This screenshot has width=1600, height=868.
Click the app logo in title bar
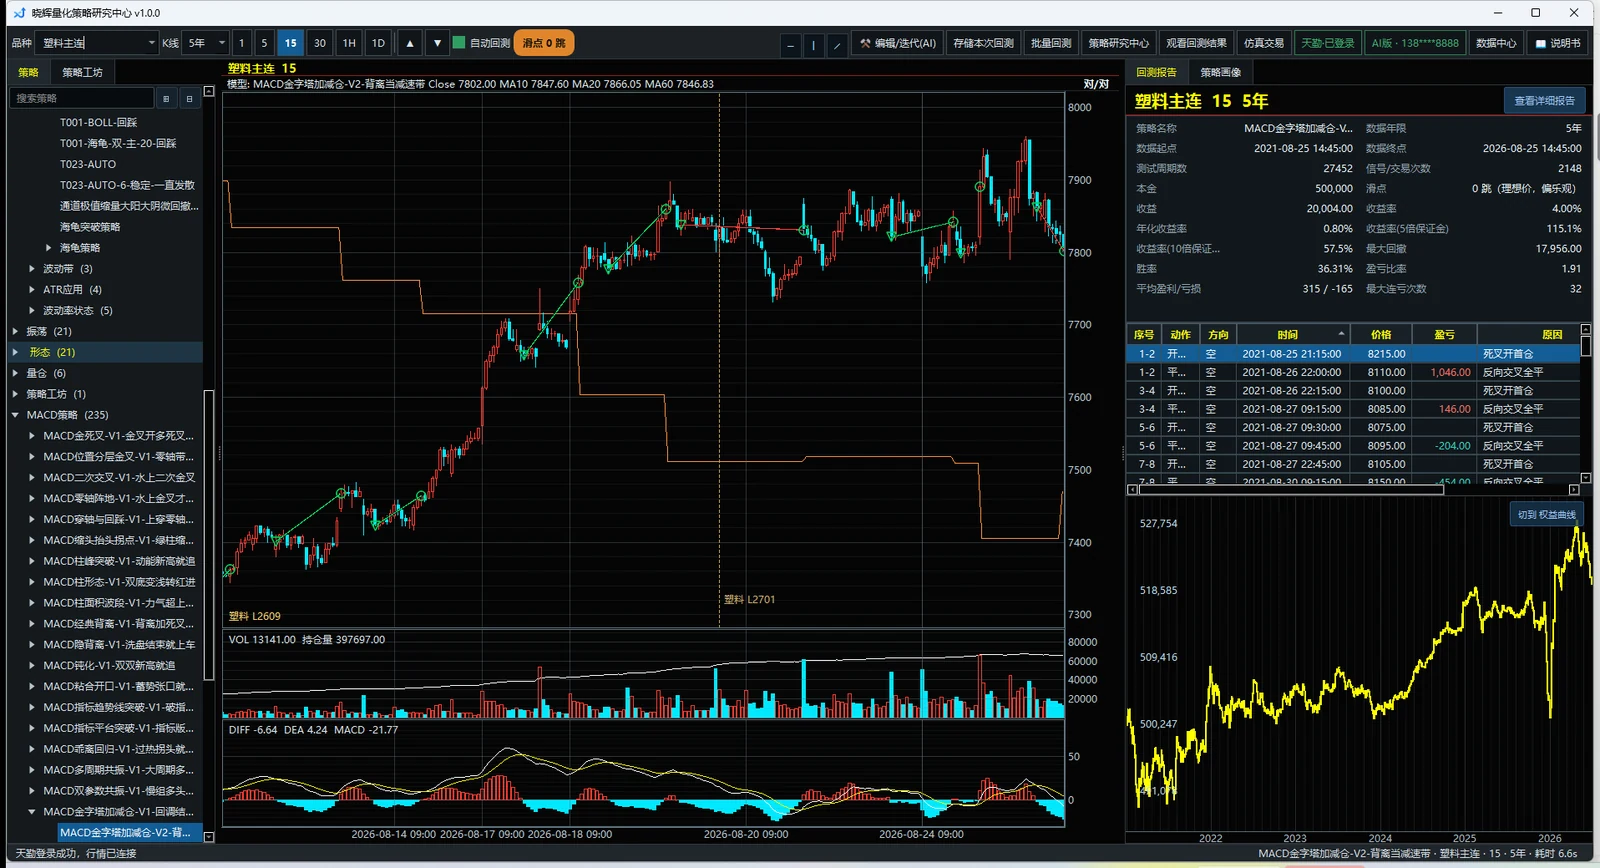(18, 13)
